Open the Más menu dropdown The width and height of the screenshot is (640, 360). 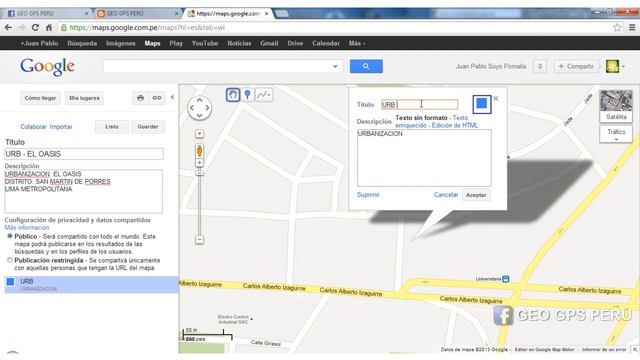(357, 43)
